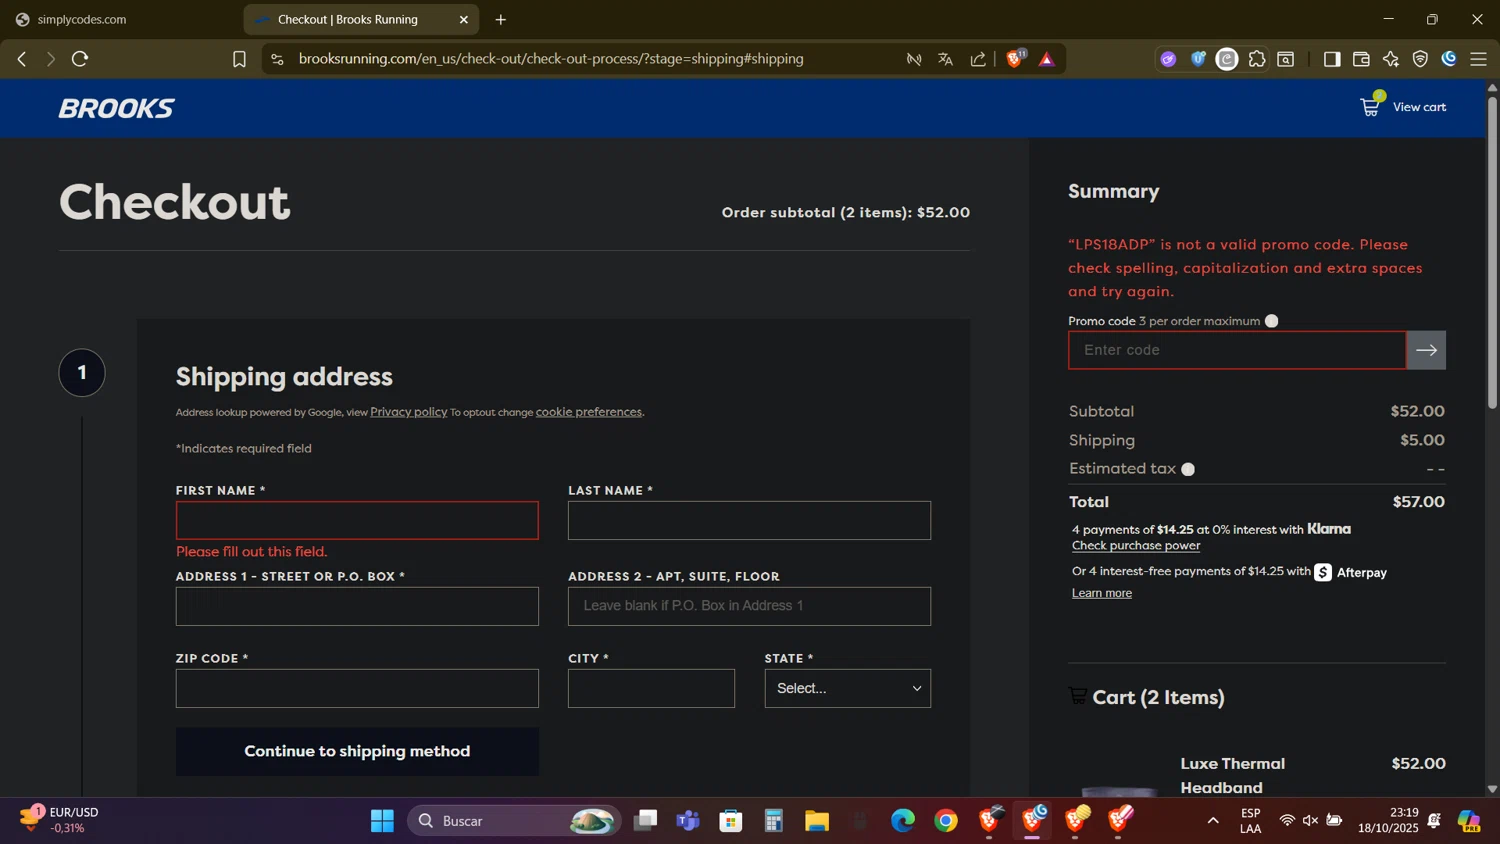The width and height of the screenshot is (1500, 844).
Task: Open Microsoft Edge from taskbar
Action: (x=903, y=821)
